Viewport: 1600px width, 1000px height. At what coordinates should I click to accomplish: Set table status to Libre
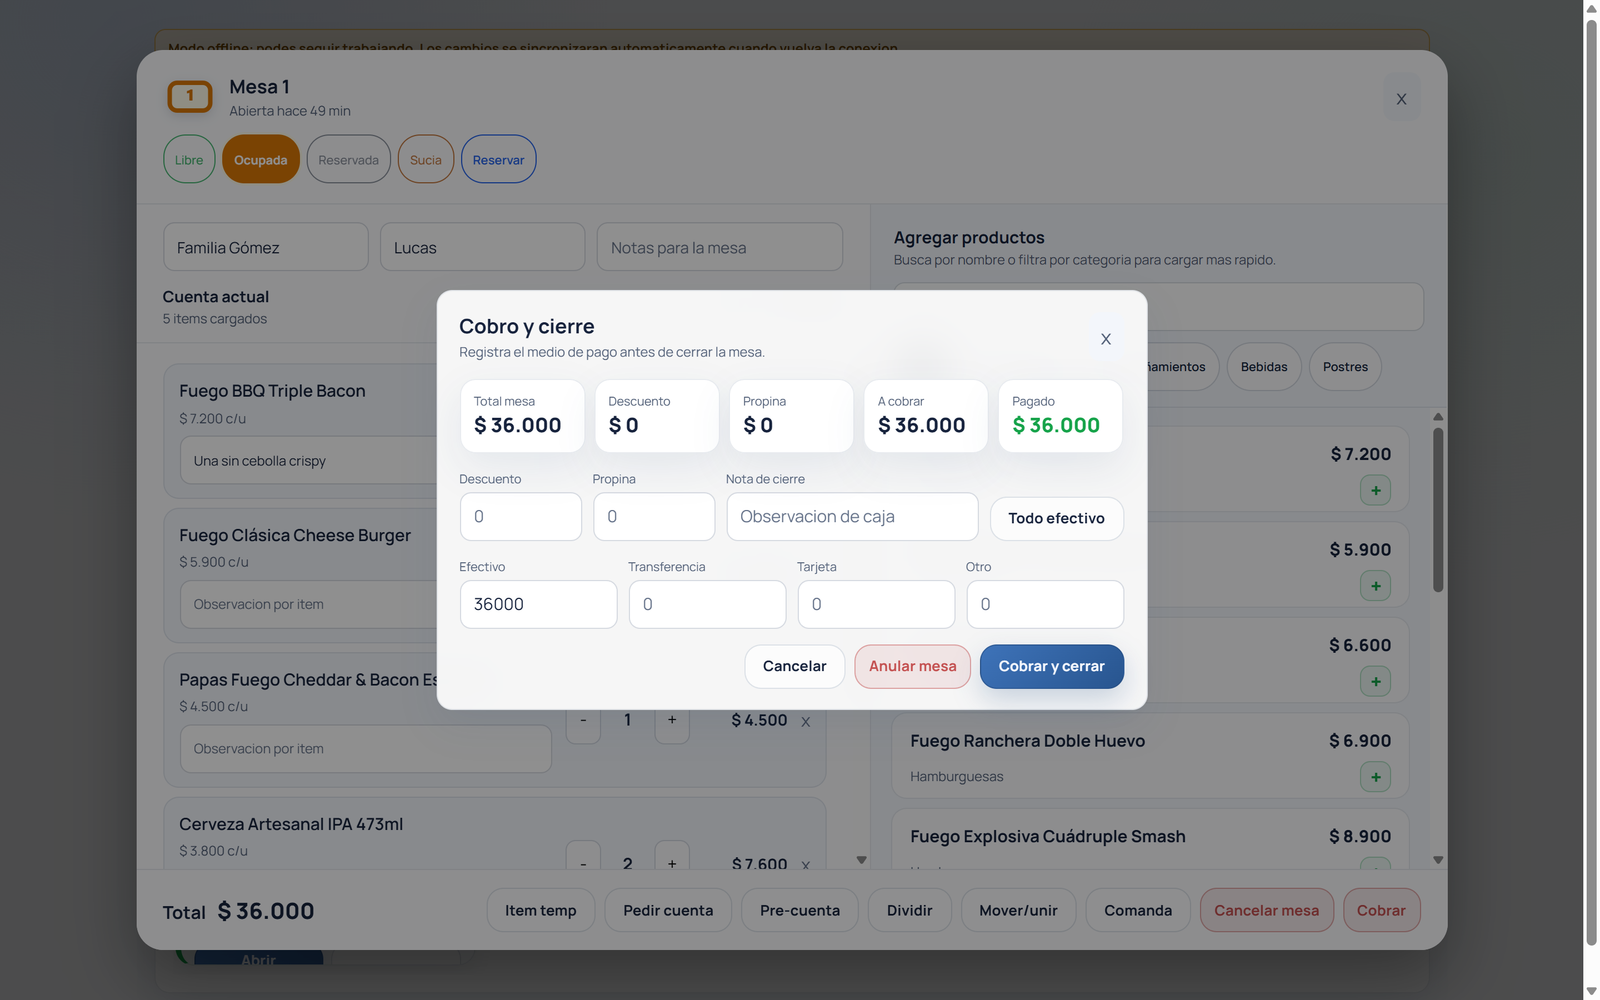pos(189,159)
